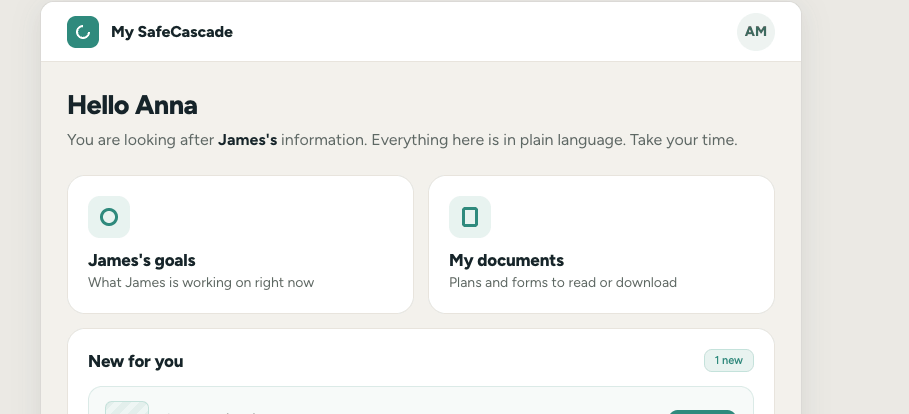Click the circle icon on James's goals card
This screenshot has height=414, width=909.
[x=109, y=217]
